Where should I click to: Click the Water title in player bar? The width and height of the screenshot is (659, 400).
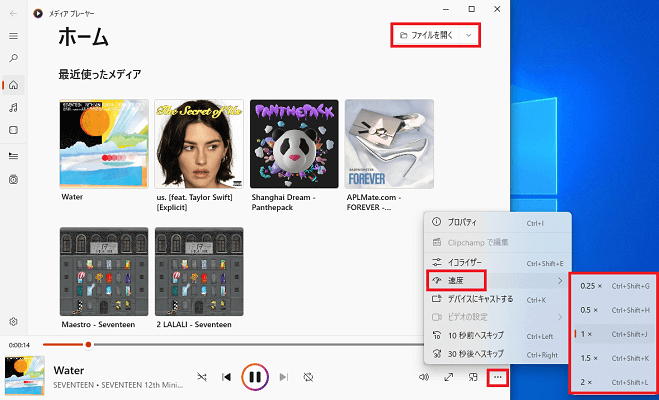coord(69,370)
